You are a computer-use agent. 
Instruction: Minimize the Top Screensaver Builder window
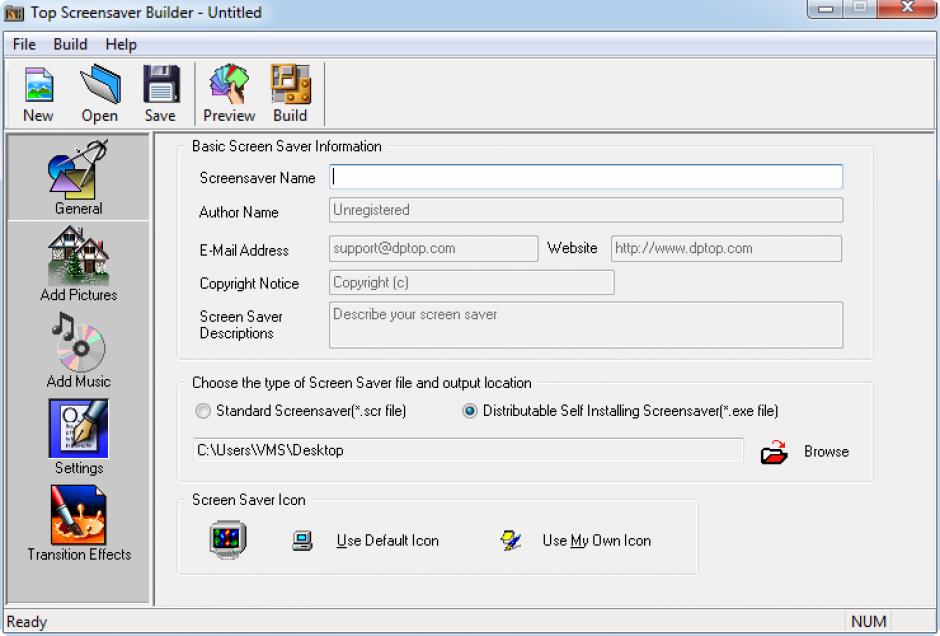825,8
